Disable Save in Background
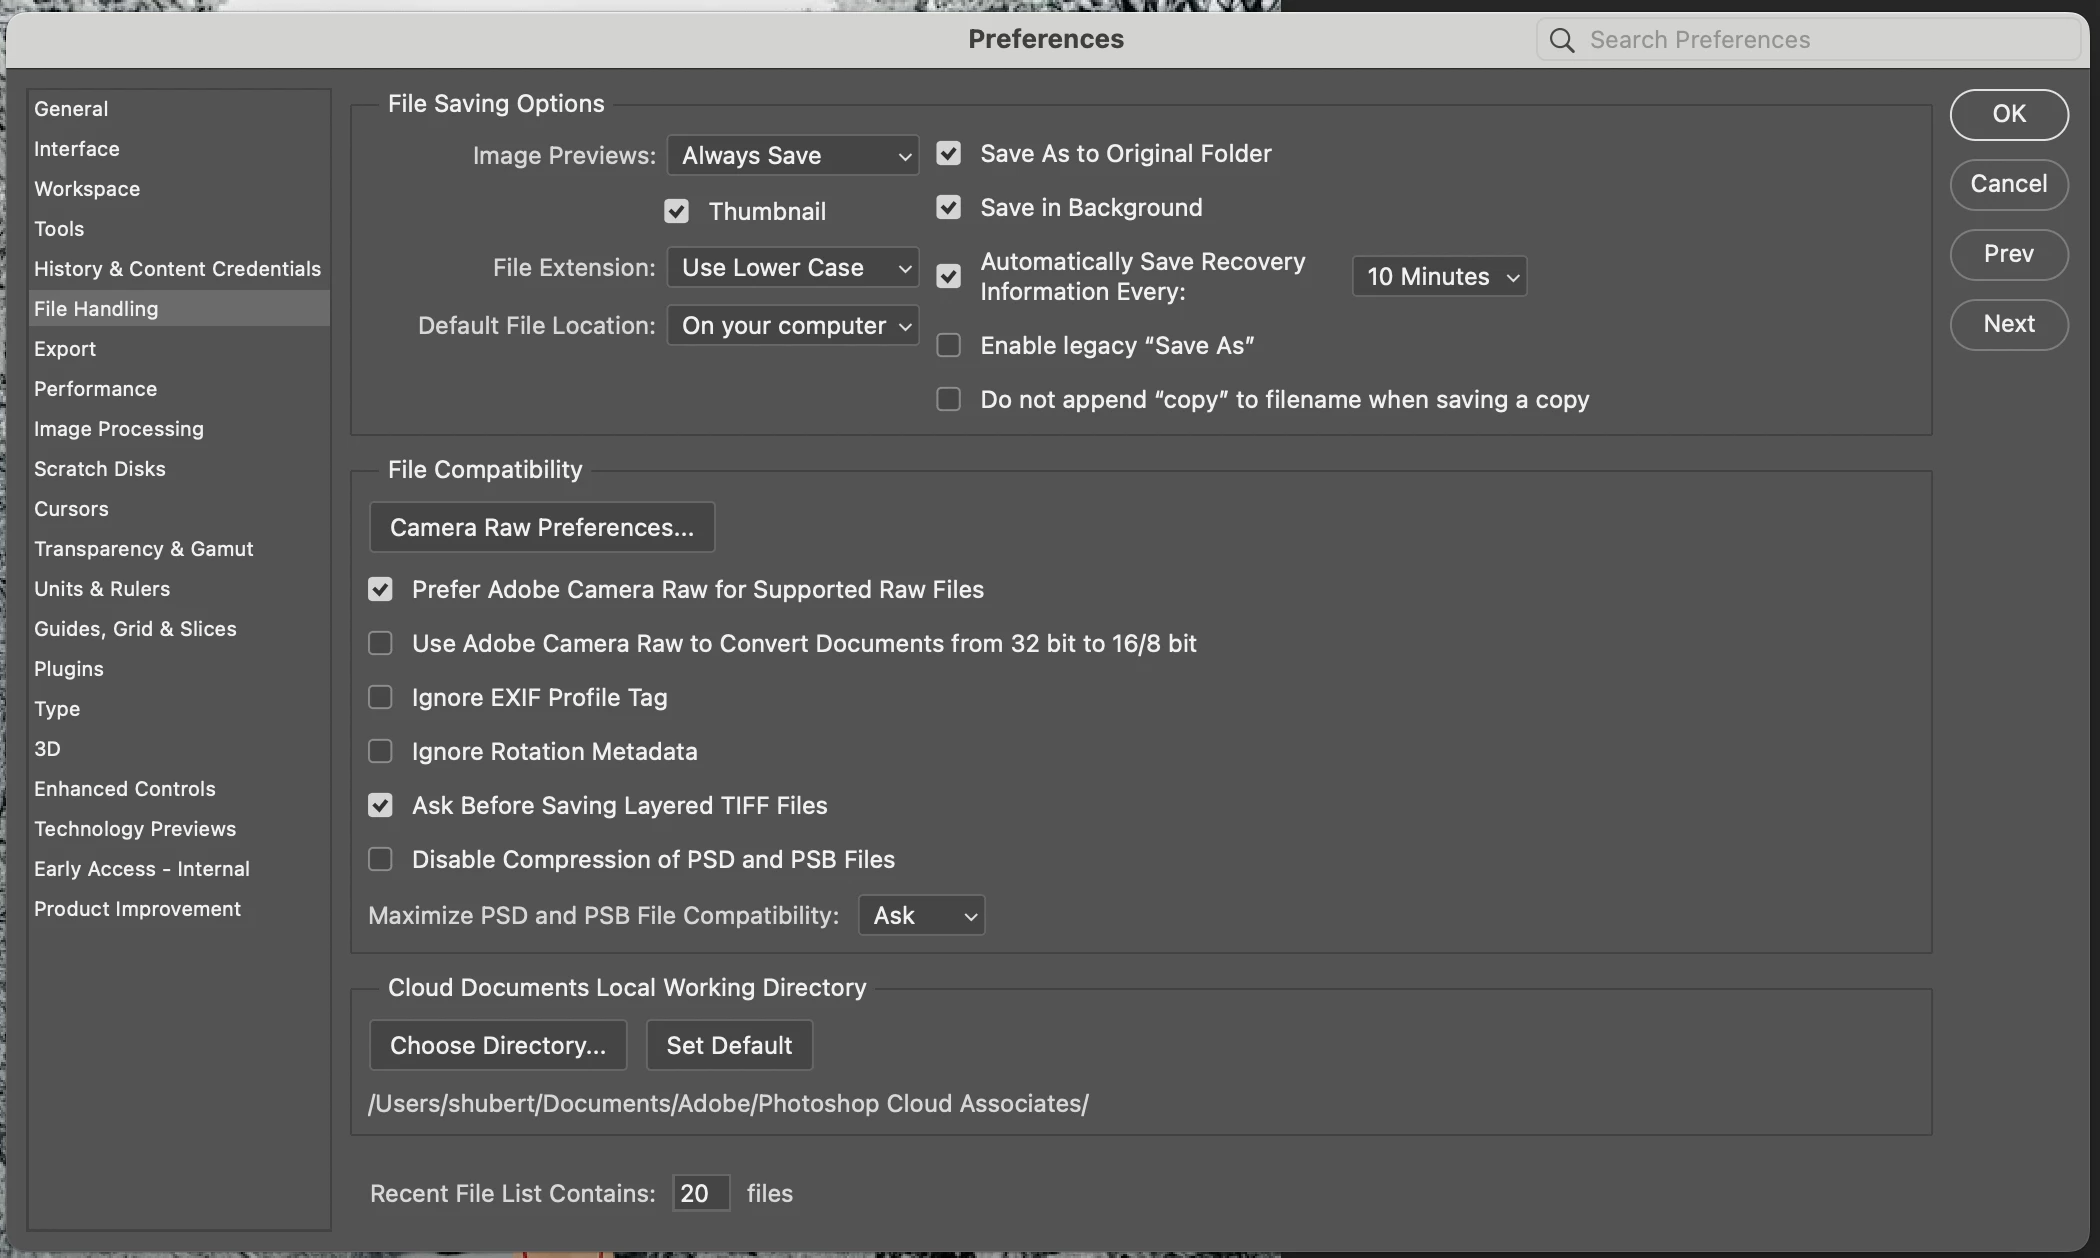 [x=948, y=207]
